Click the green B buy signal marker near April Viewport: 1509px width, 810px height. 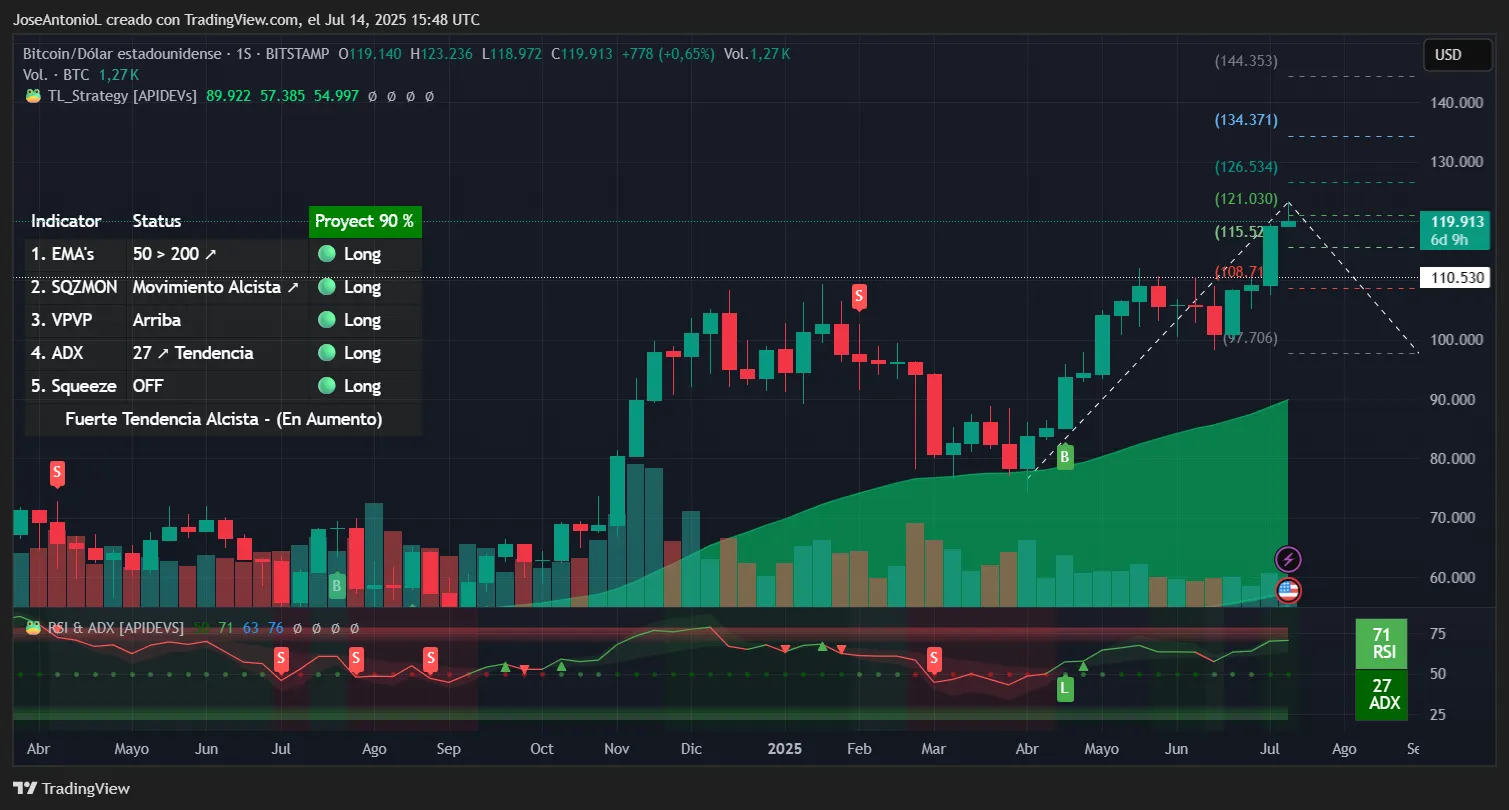click(x=1064, y=457)
